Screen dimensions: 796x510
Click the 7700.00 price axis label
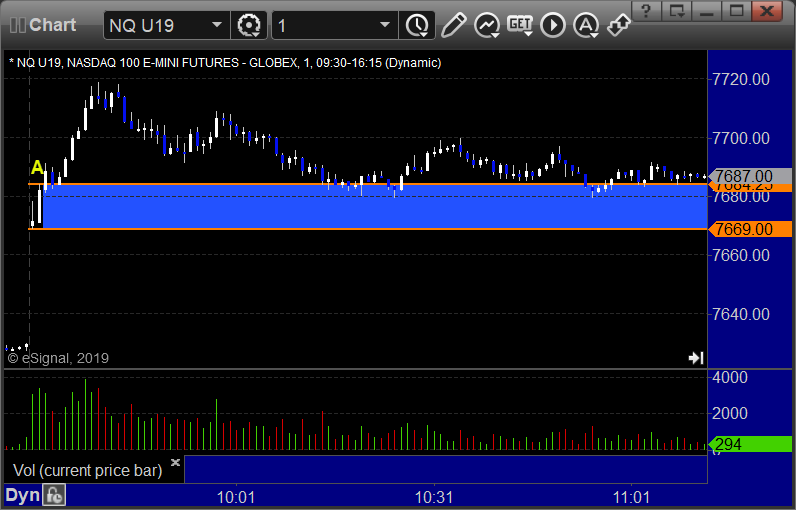tap(741, 138)
